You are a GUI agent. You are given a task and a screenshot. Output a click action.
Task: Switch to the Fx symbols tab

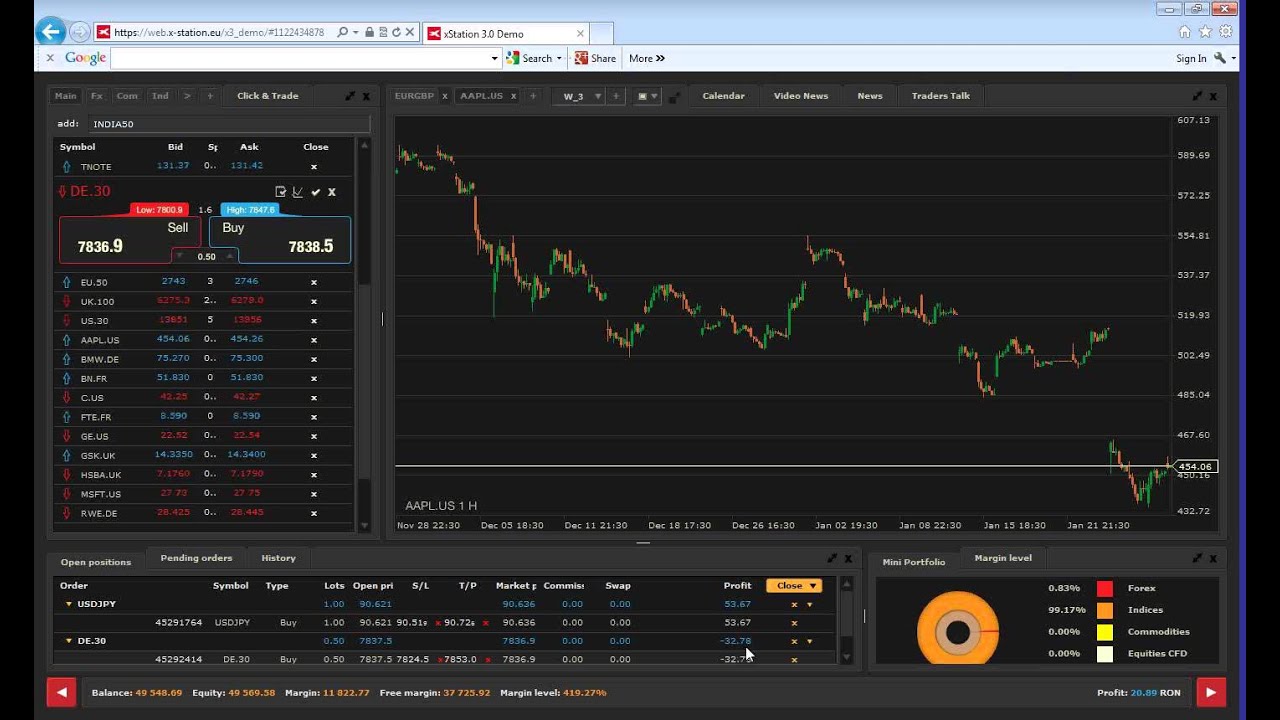tap(96, 96)
